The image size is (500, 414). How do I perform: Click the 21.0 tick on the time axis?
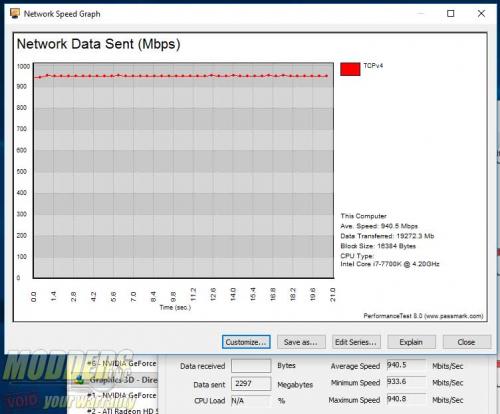(332, 295)
